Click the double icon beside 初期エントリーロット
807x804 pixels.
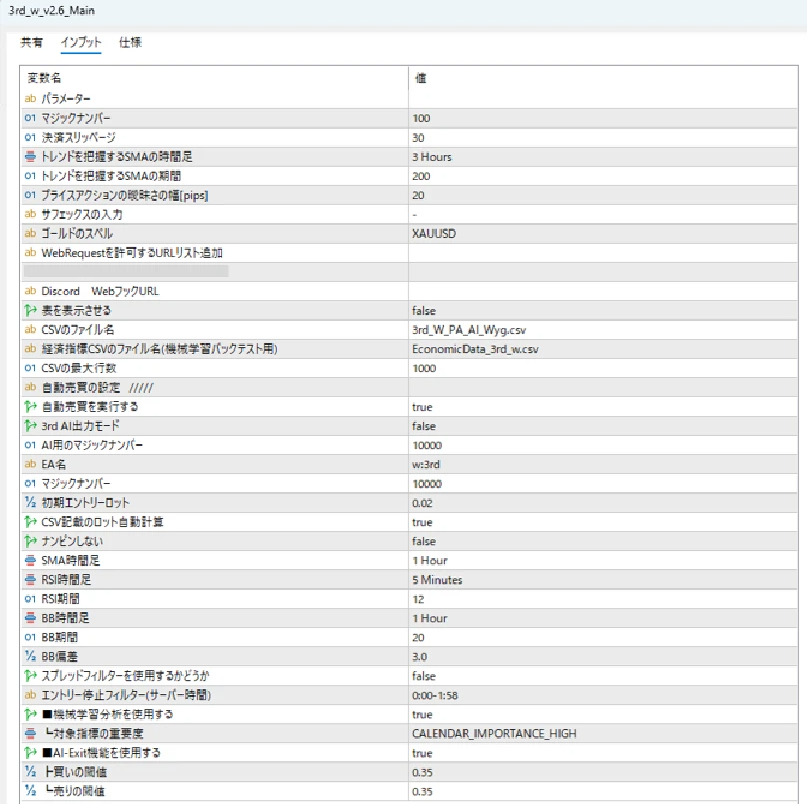[30, 502]
